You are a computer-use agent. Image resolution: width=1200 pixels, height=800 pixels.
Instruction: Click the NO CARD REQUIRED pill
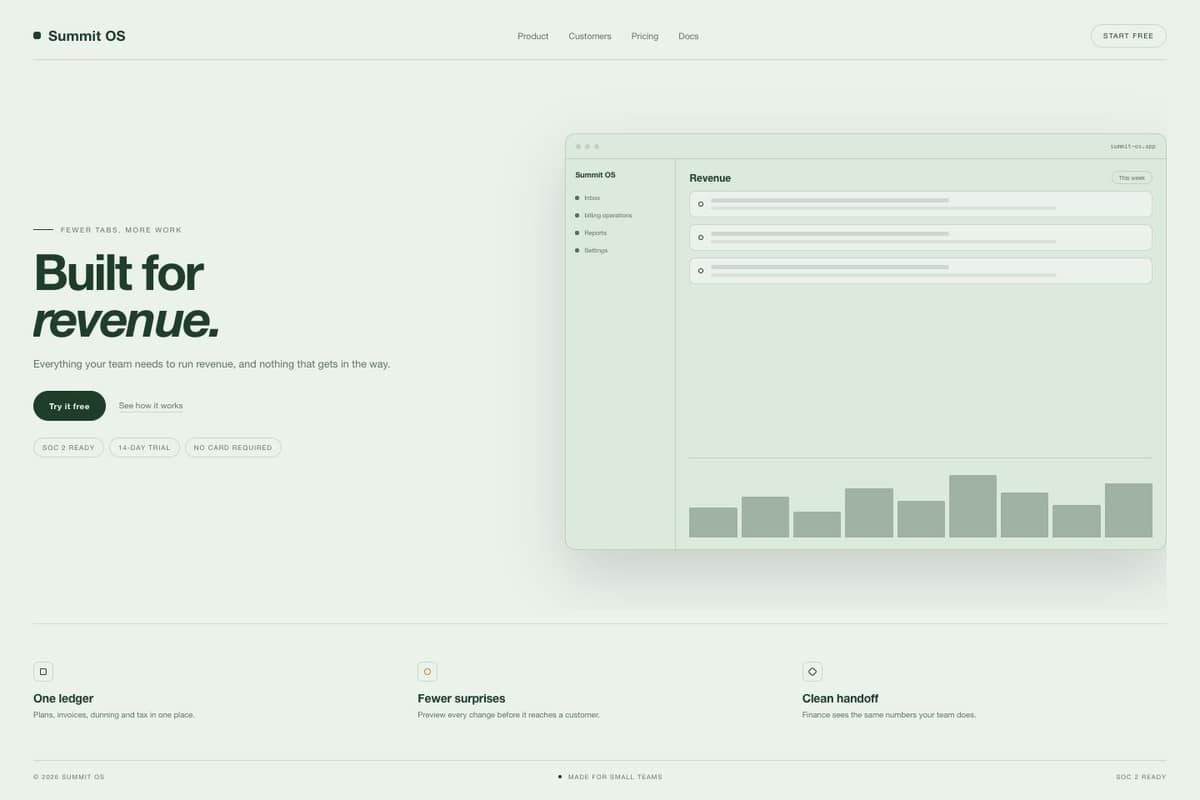tap(233, 447)
